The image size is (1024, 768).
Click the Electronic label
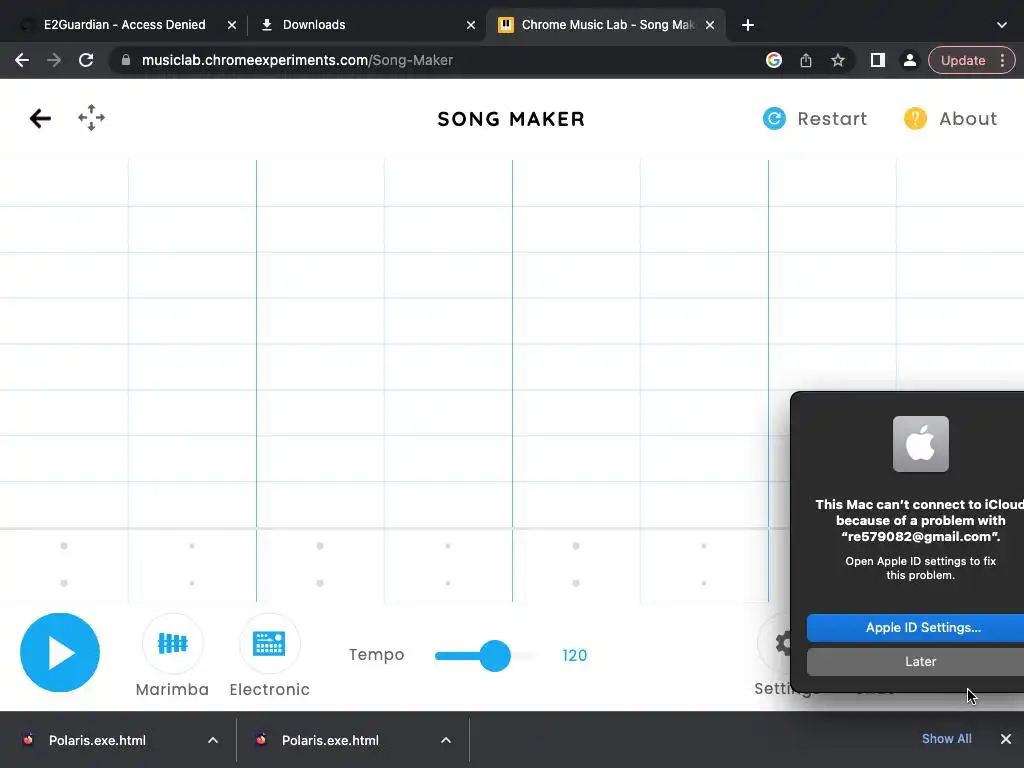pyautogui.click(x=269, y=690)
